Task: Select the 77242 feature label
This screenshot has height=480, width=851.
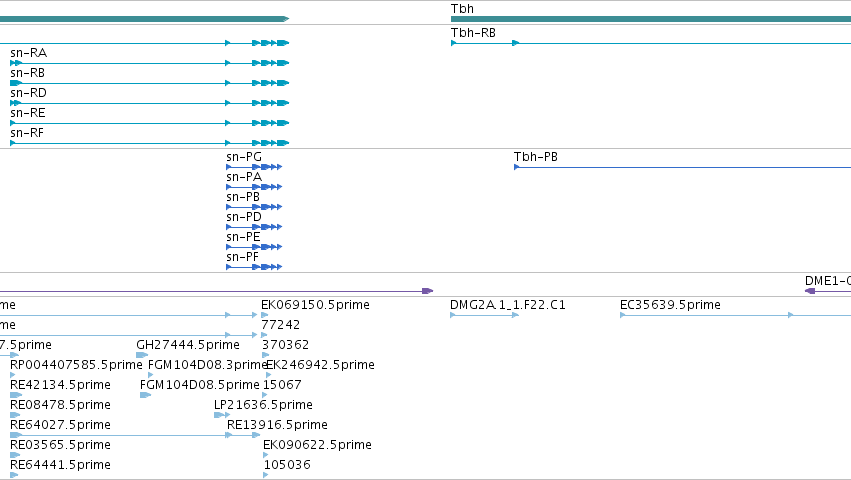Action: point(281,325)
